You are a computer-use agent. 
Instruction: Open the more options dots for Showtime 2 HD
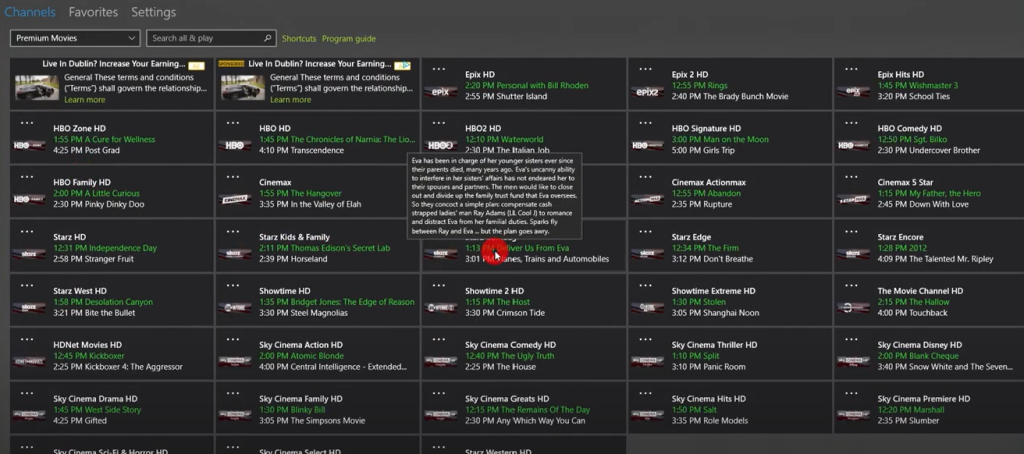coord(439,285)
